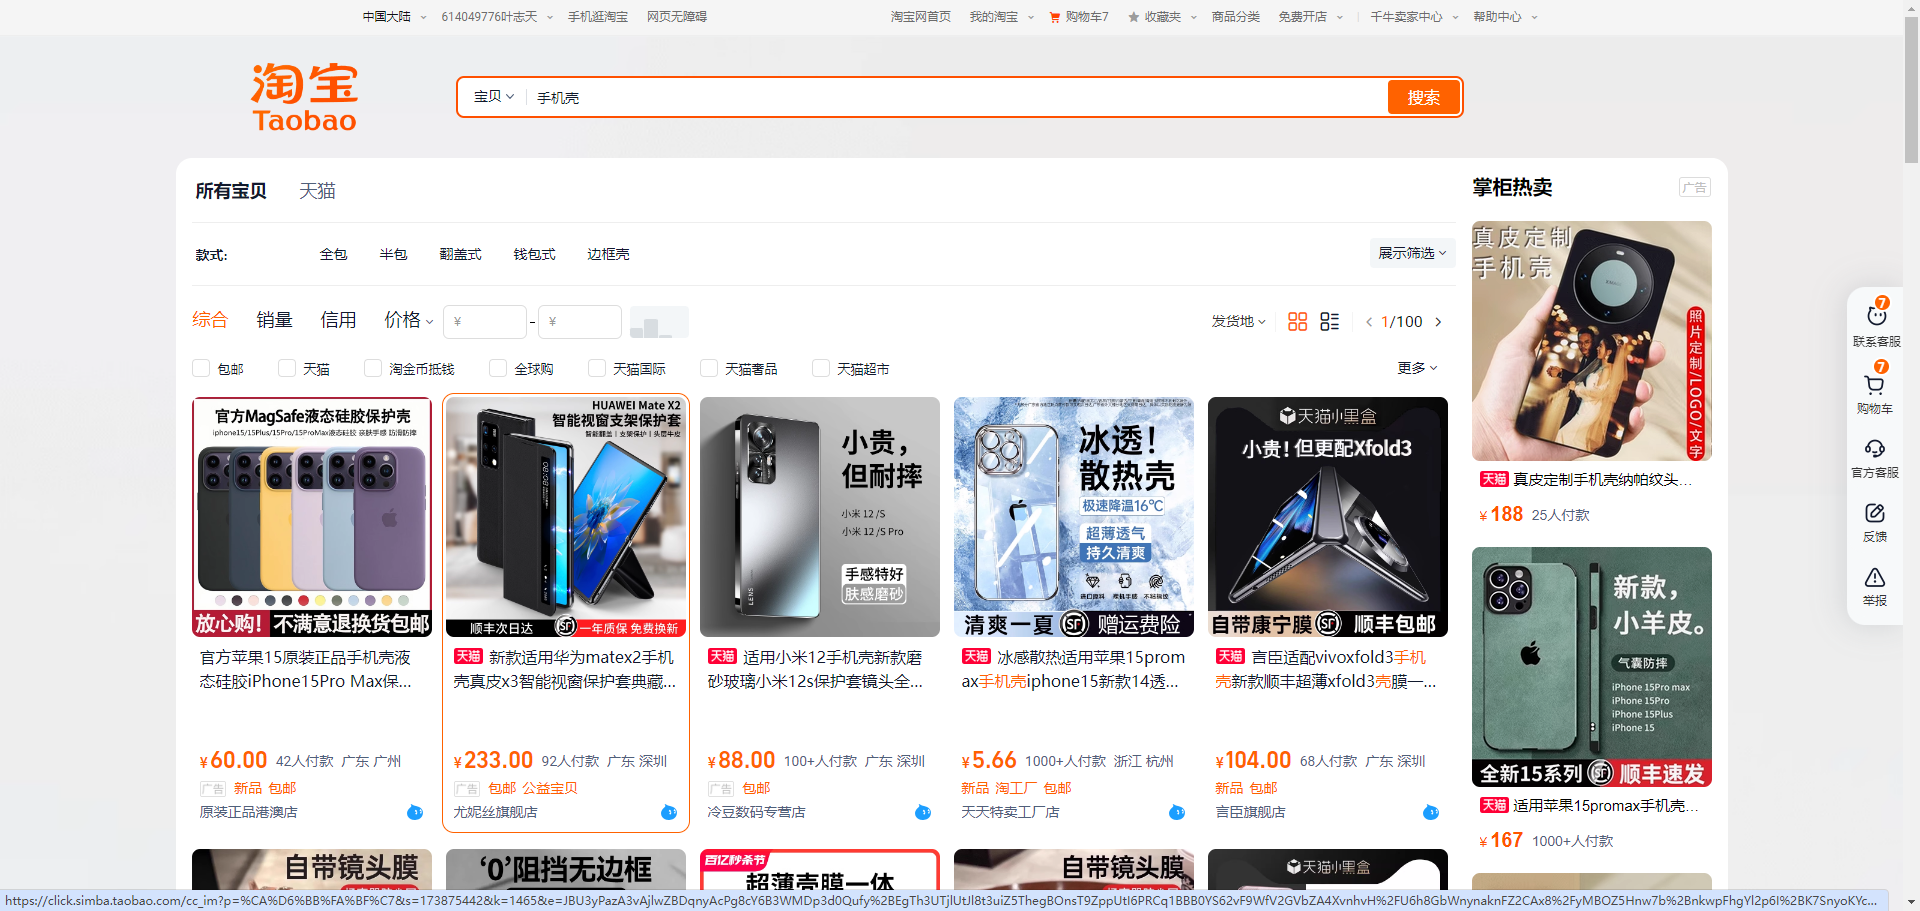Open 发货地 location dropdown
This screenshot has width=1920, height=911.
pyautogui.click(x=1238, y=322)
